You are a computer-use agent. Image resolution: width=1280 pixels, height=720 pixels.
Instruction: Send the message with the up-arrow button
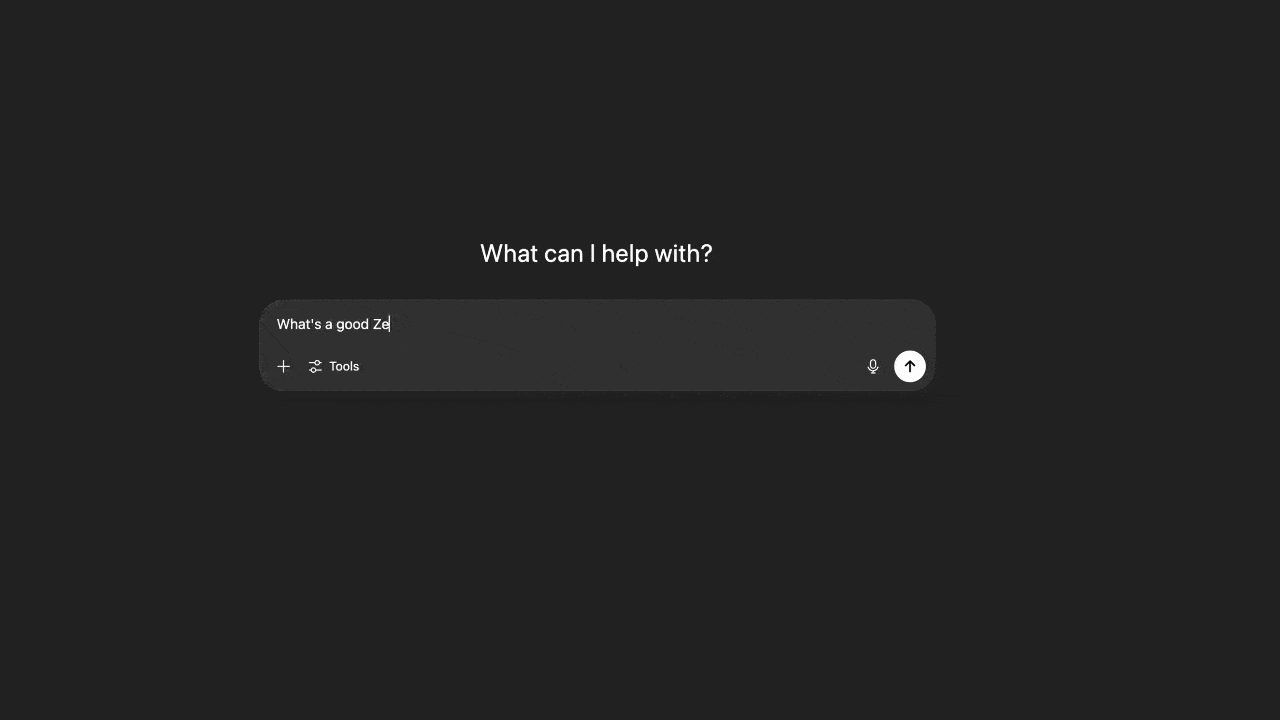pyautogui.click(x=910, y=366)
